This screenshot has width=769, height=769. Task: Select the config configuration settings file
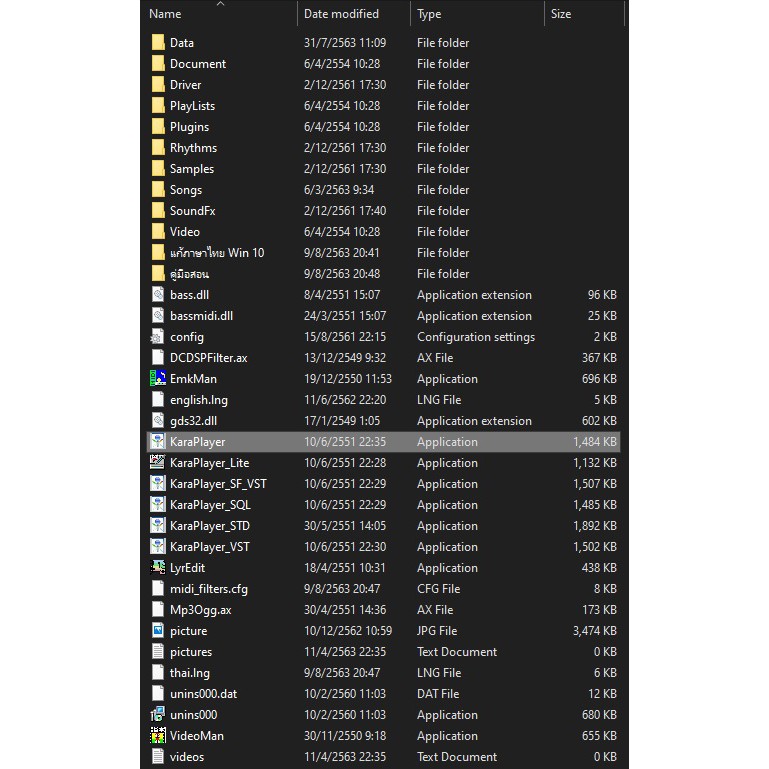pos(186,337)
